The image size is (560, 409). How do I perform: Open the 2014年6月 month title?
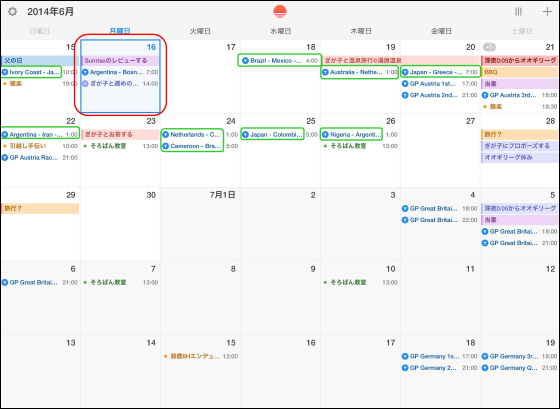pos(50,11)
